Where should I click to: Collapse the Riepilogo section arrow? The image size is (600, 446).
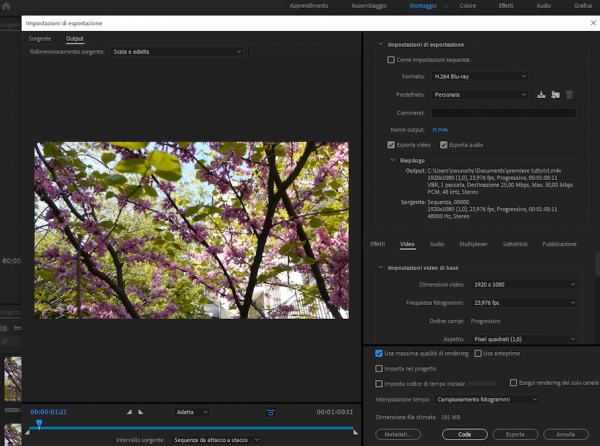pos(392,159)
